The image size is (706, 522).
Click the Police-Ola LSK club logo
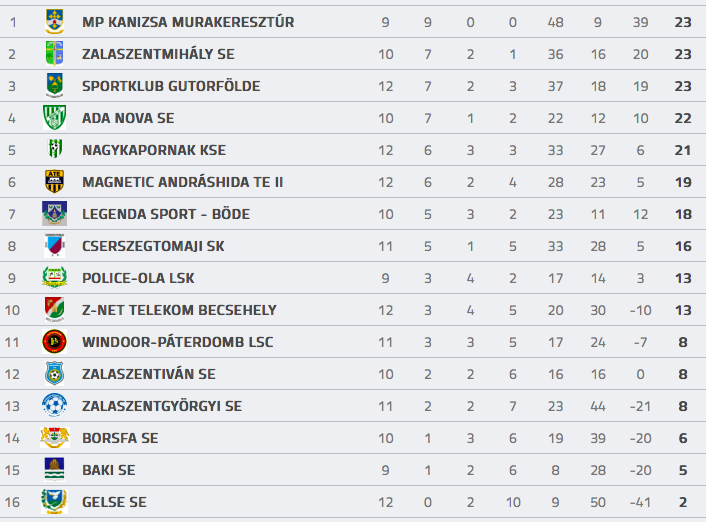coord(54,277)
